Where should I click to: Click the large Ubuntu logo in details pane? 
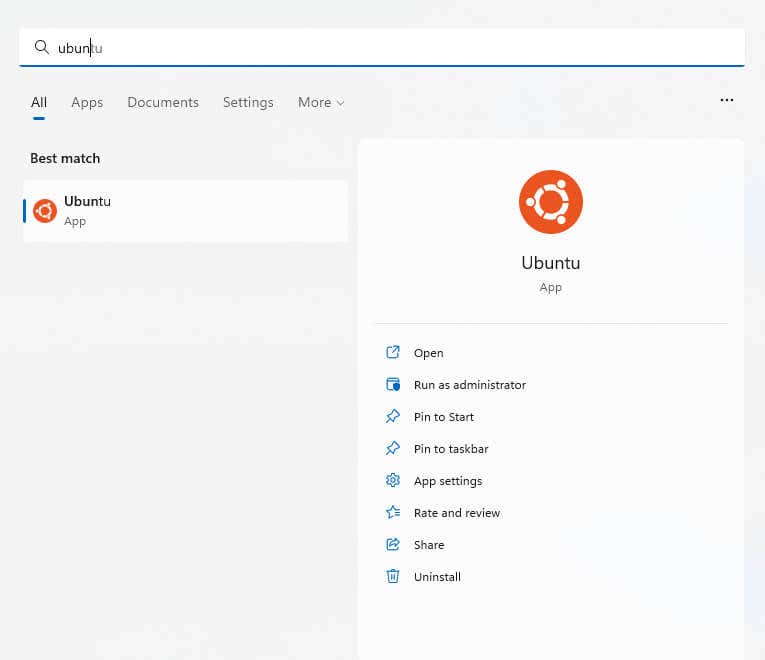pyautogui.click(x=550, y=202)
